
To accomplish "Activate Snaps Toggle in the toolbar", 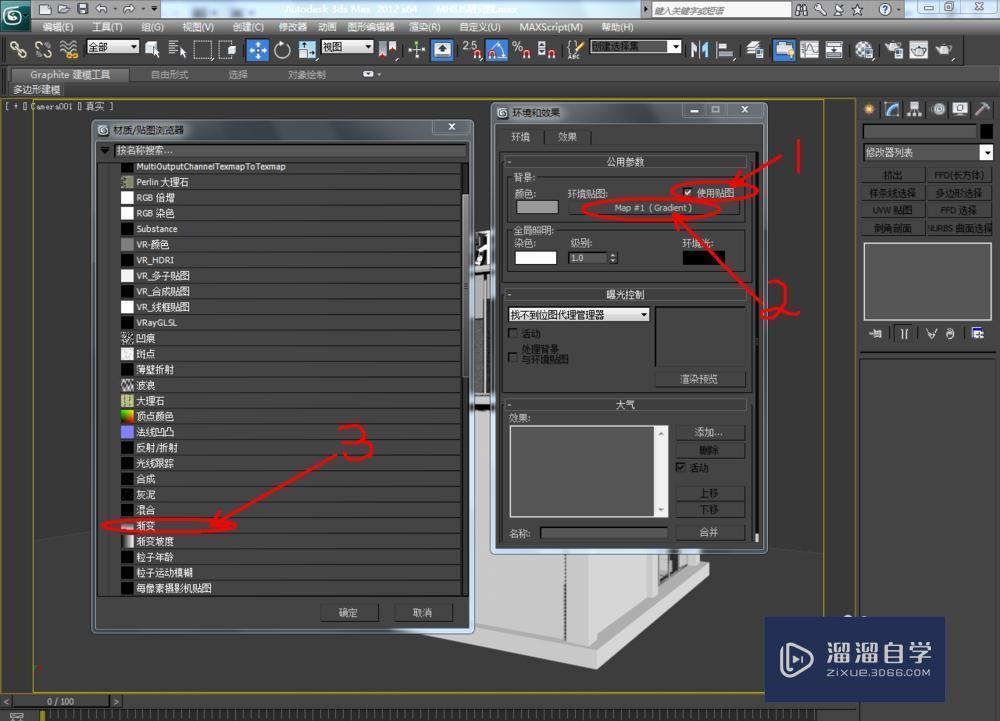I will tap(474, 50).
